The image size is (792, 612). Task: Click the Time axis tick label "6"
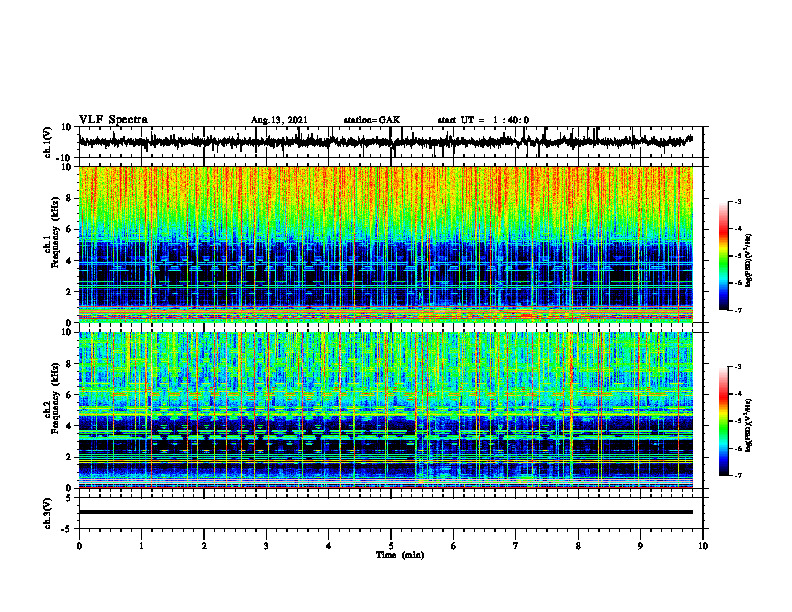(x=454, y=546)
